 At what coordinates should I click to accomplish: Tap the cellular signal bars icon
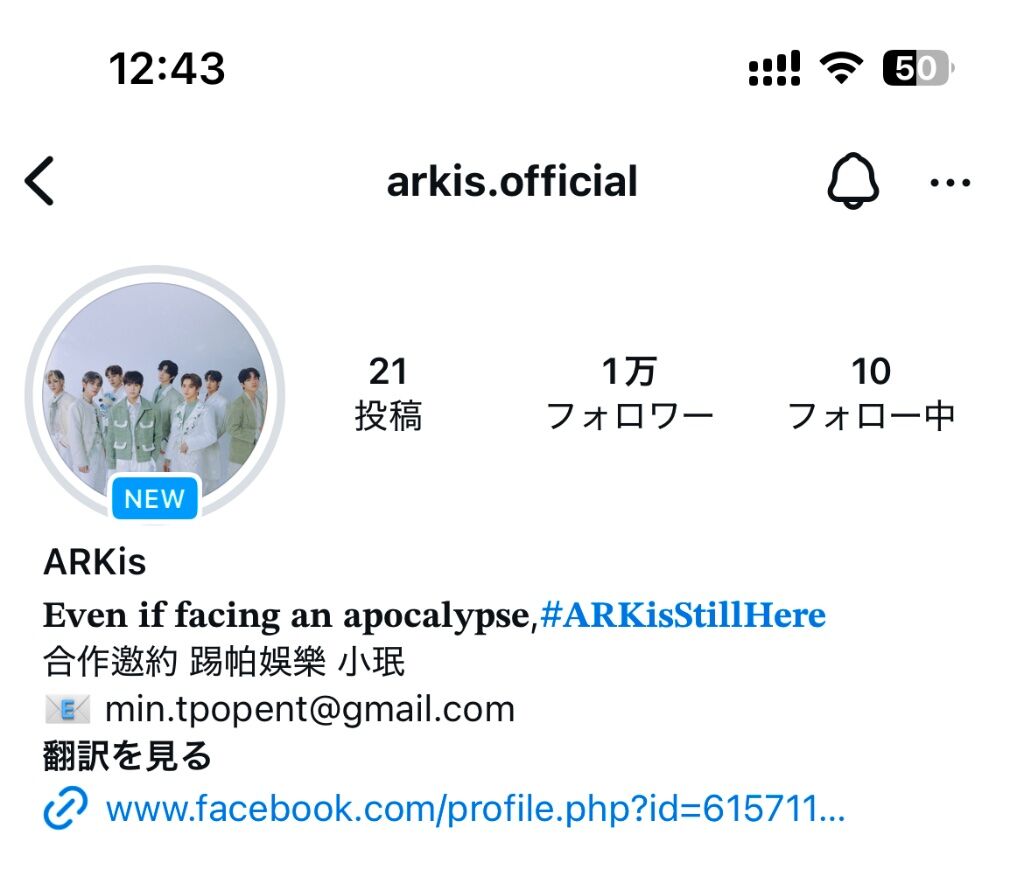click(x=774, y=69)
